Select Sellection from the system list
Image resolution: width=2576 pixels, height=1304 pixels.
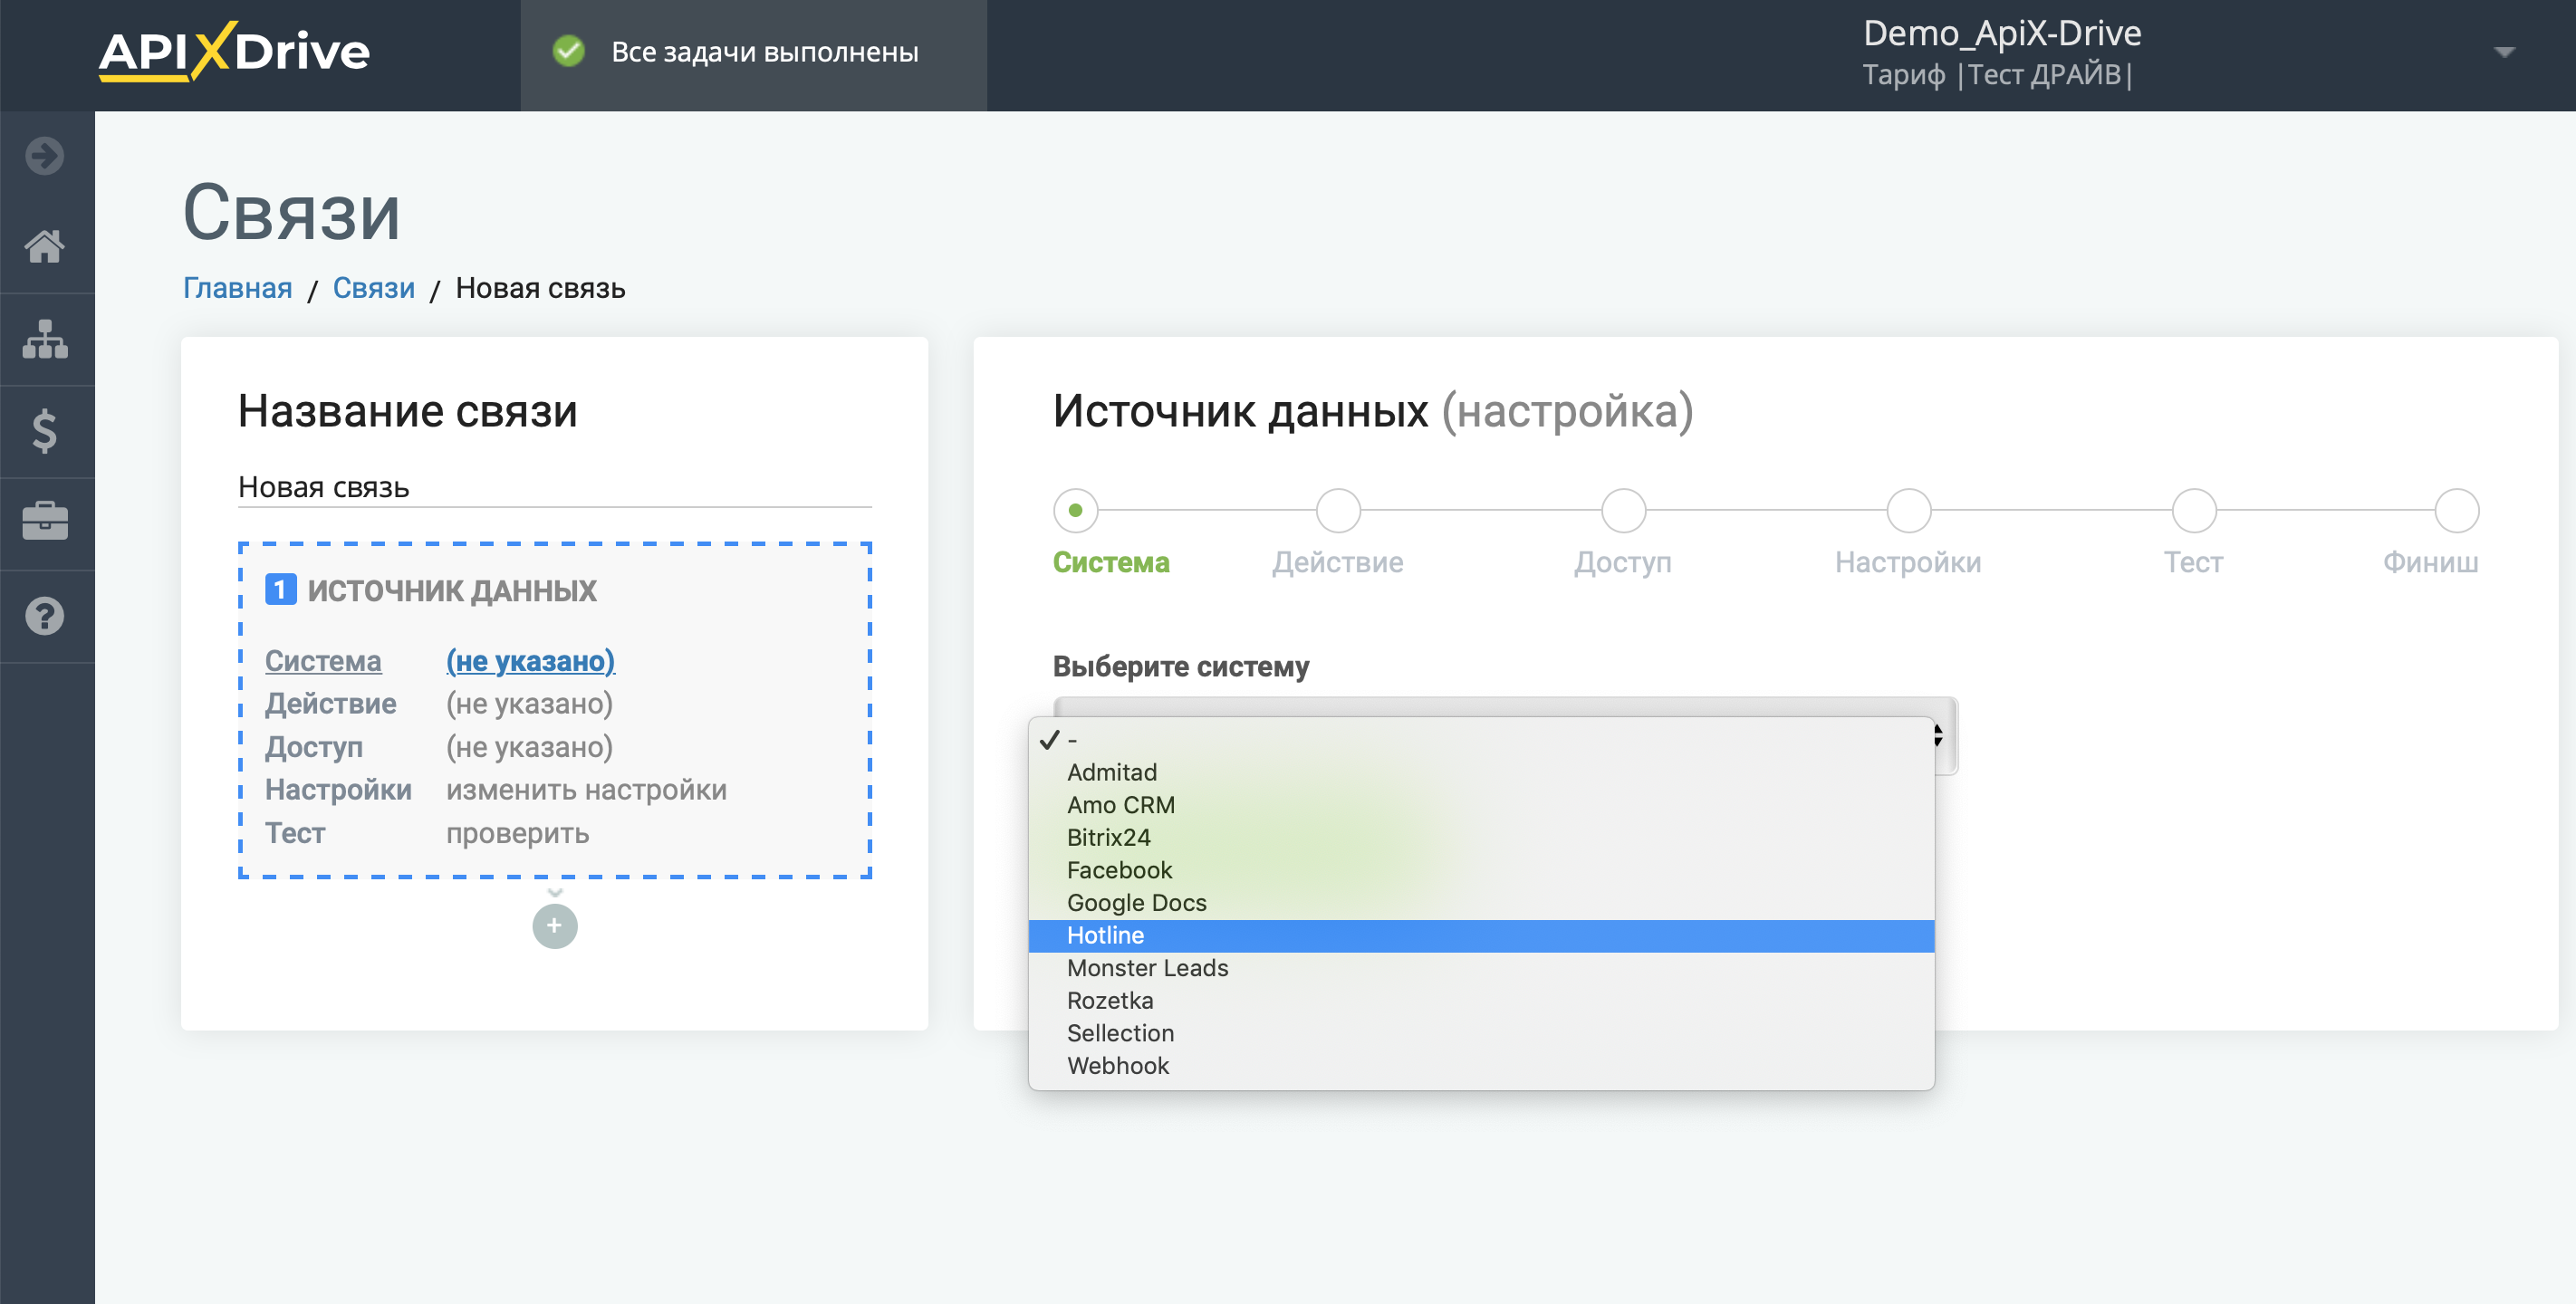[1481, 1033]
